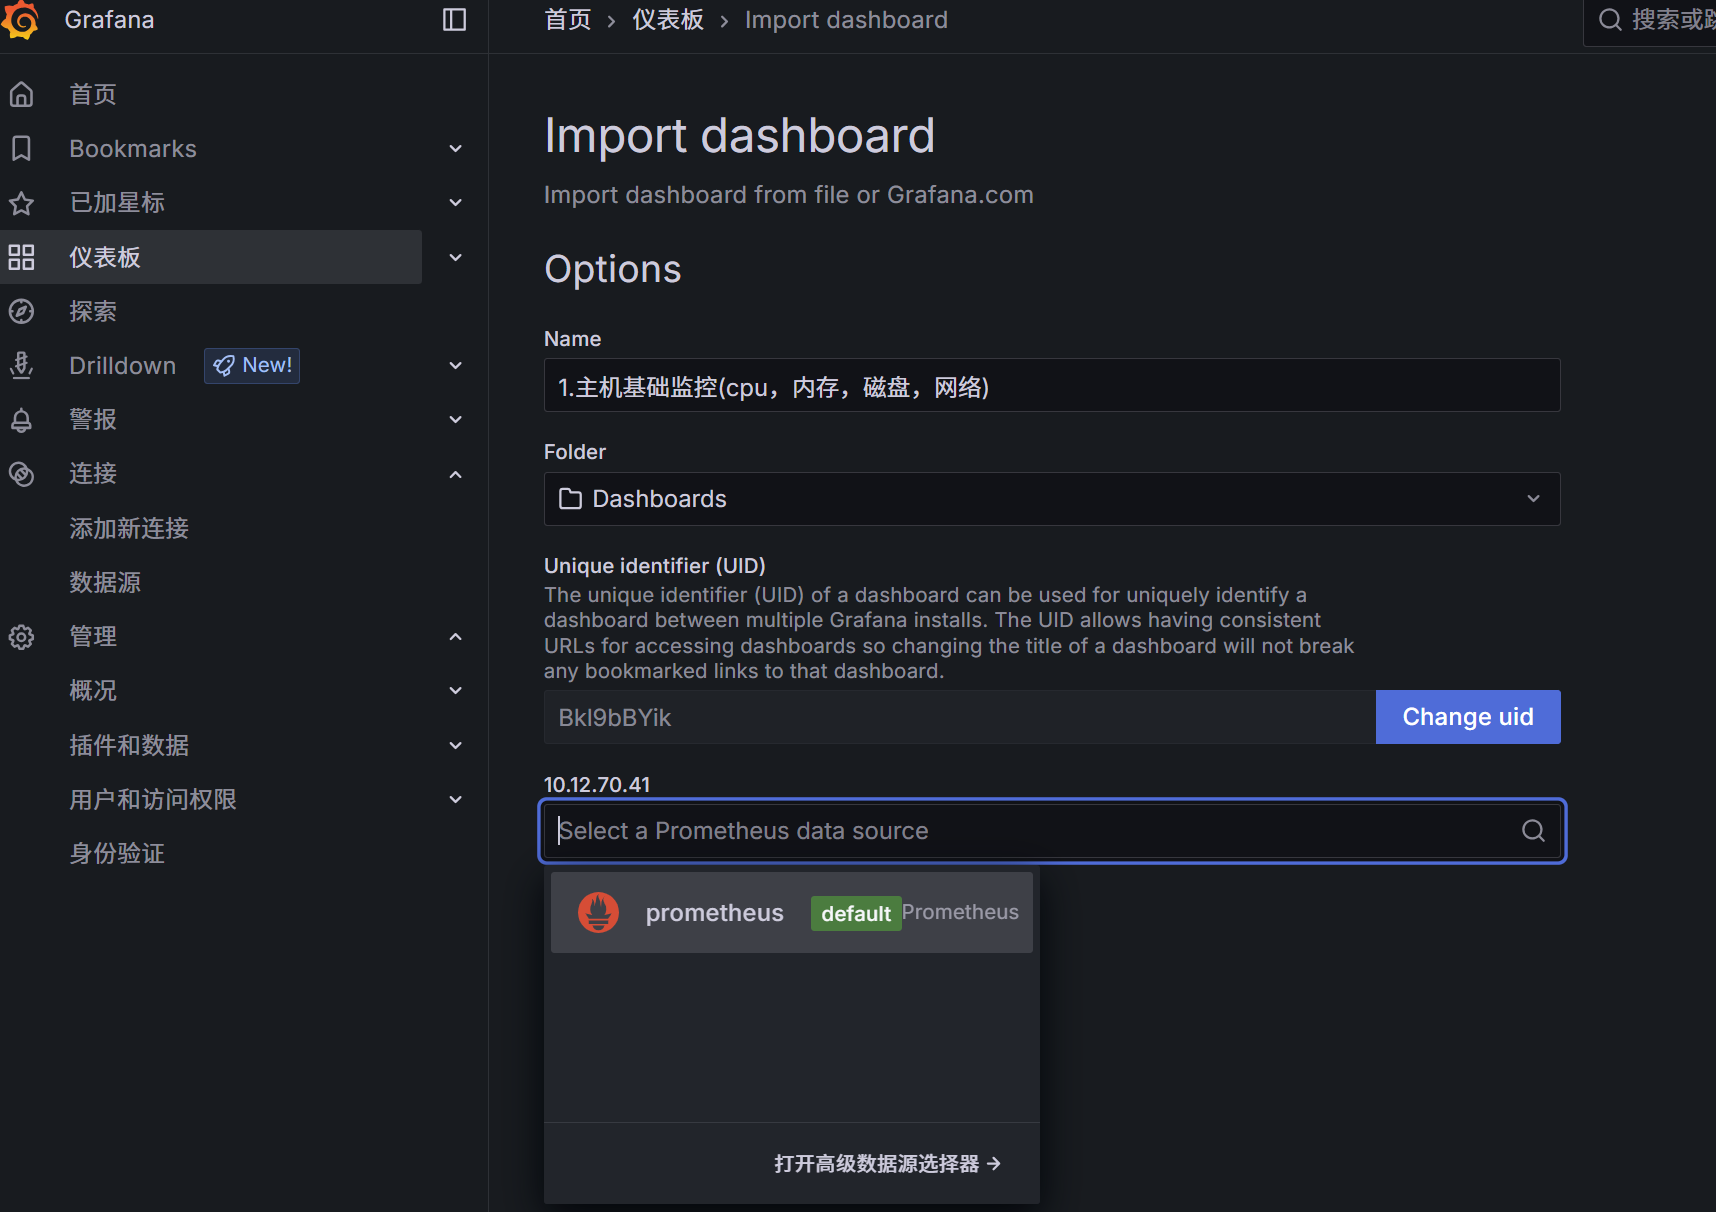Image resolution: width=1716 pixels, height=1212 pixels.
Task: Click the bell icon for 警报
Action: coord(21,420)
